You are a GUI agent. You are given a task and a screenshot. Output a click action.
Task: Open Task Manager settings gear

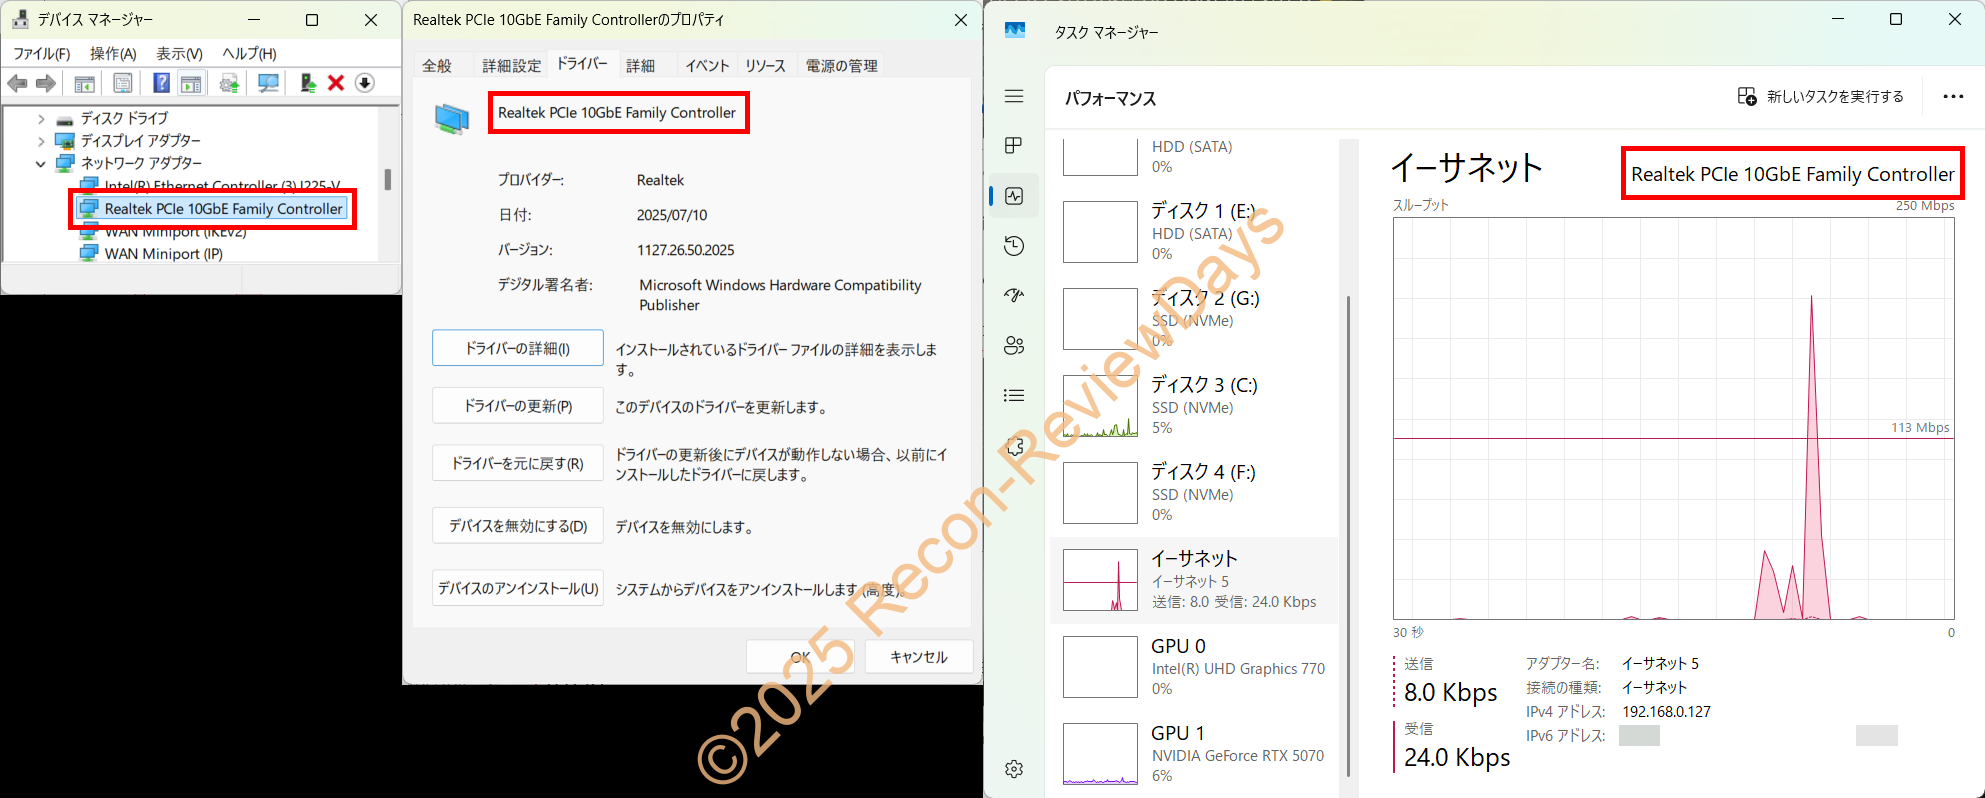1013,769
